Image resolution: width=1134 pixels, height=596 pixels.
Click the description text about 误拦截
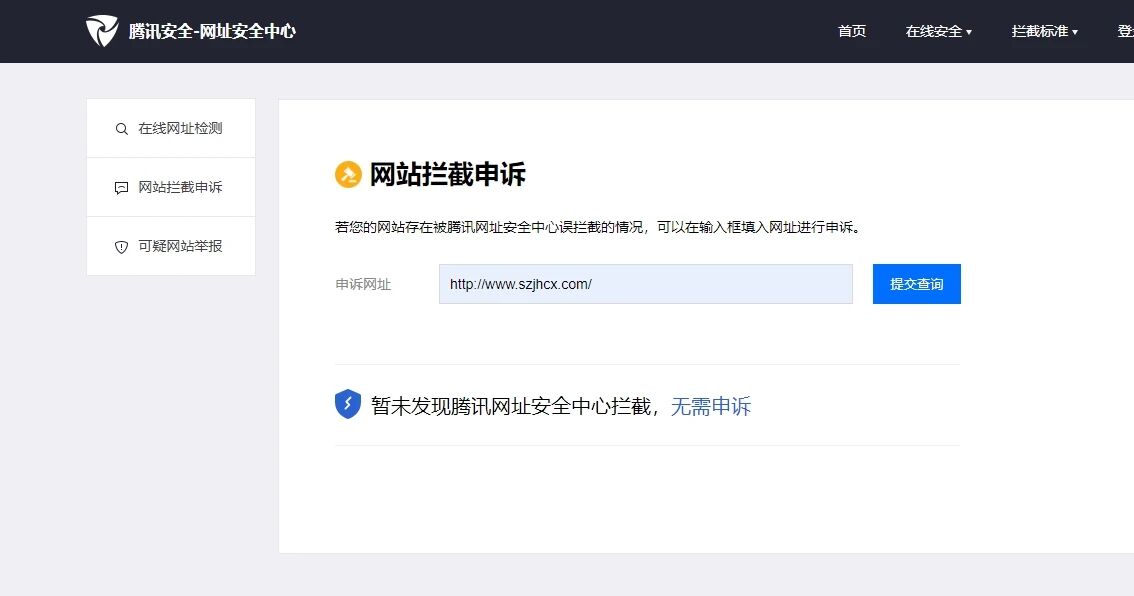tap(598, 227)
